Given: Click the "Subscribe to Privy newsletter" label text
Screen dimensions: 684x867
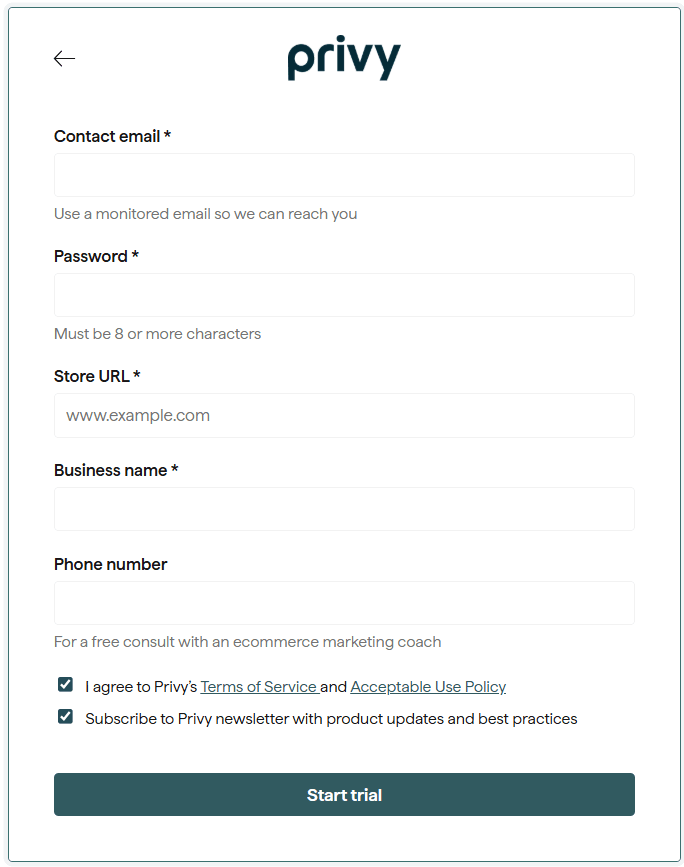Looking at the screenshot, I should (x=330, y=719).
